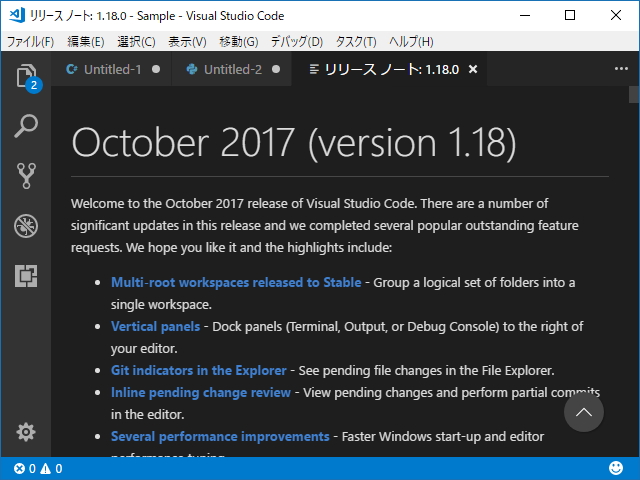Open the 移動(G) menu
Screen dimensions: 640x480
pyautogui.click(x=239, y=42)
